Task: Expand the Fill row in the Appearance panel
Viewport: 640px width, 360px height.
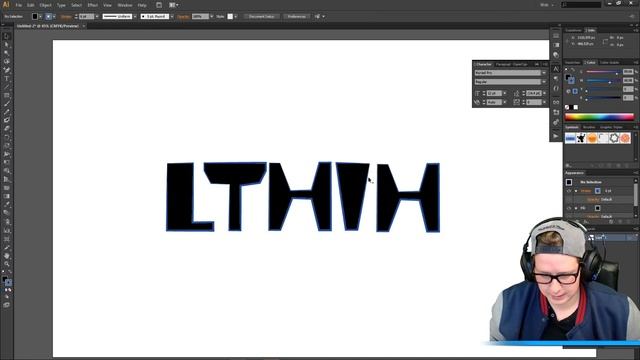Action: coord(576,208)
